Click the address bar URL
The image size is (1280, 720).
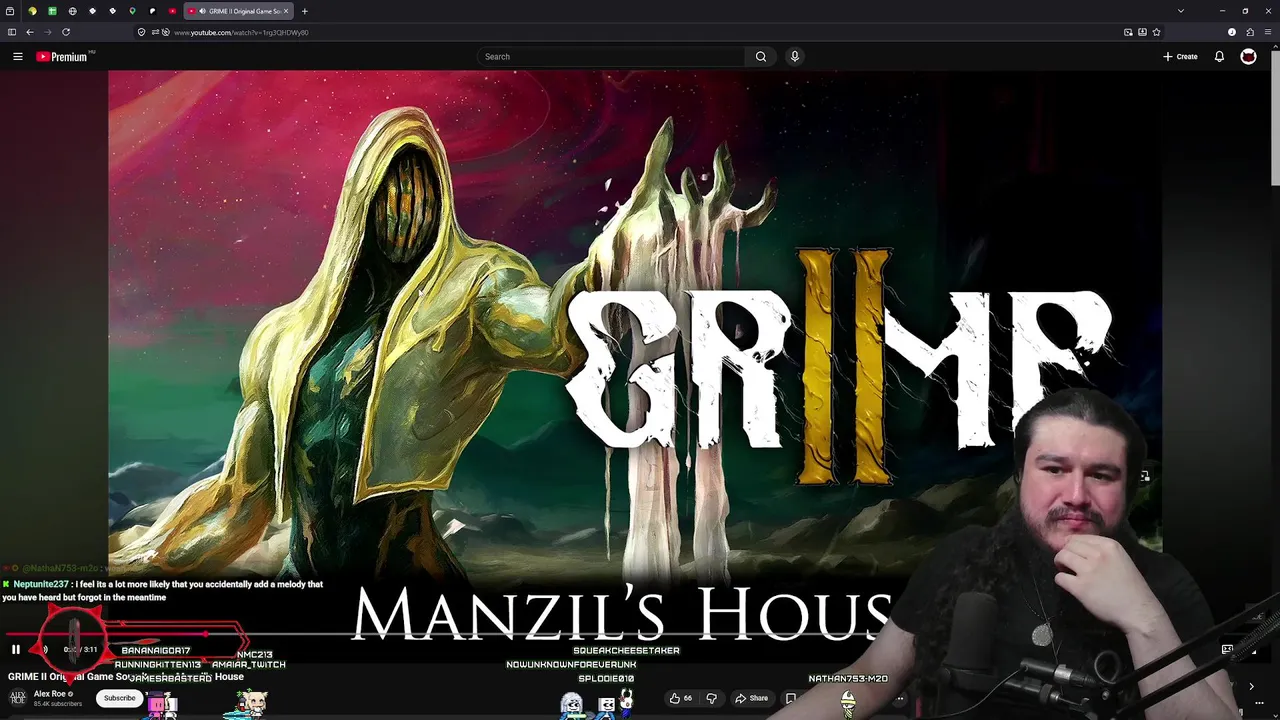click(241, 32)
